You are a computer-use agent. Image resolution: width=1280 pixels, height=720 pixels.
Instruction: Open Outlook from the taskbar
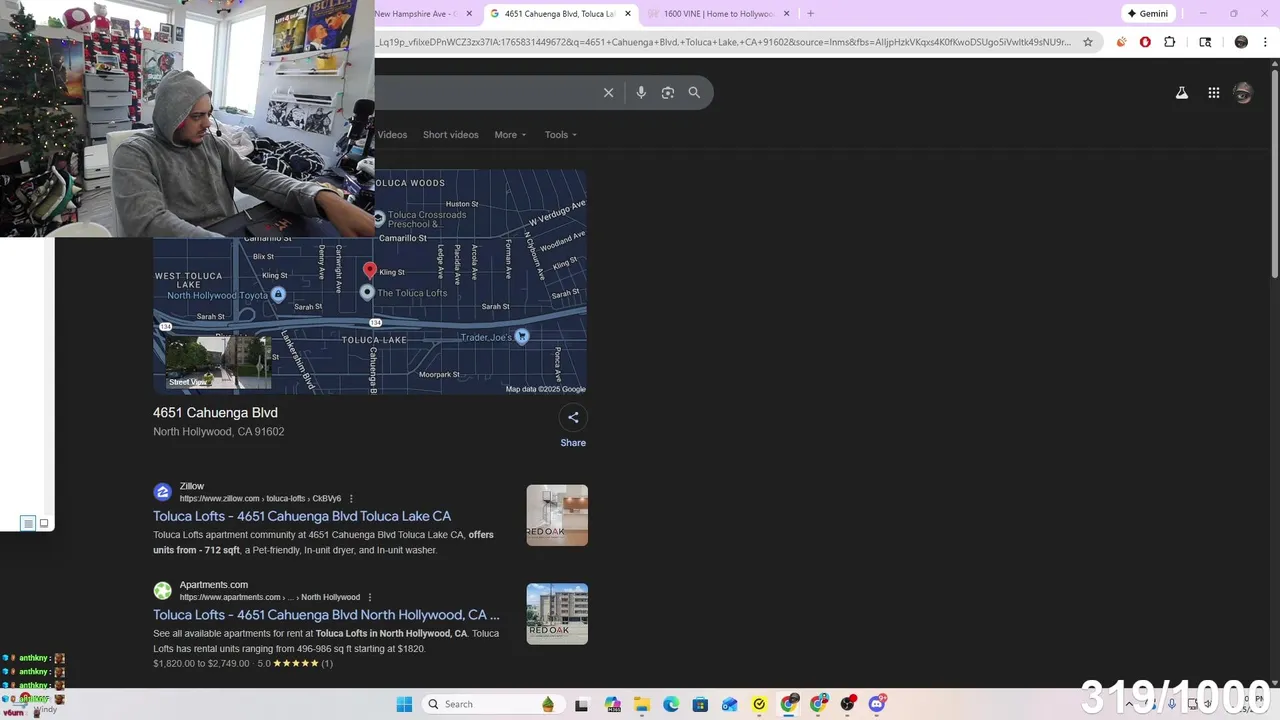click(730, 704)
